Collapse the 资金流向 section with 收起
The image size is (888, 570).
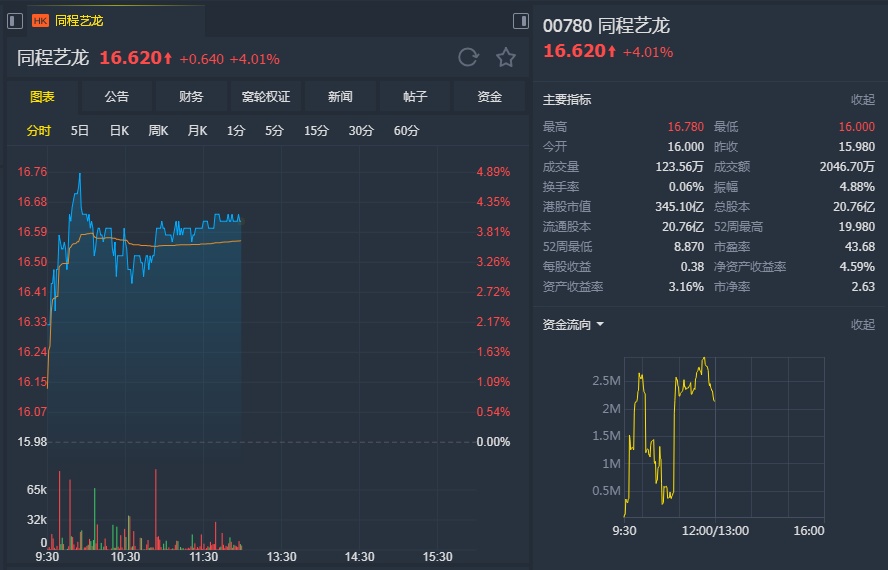pos(862,325)
